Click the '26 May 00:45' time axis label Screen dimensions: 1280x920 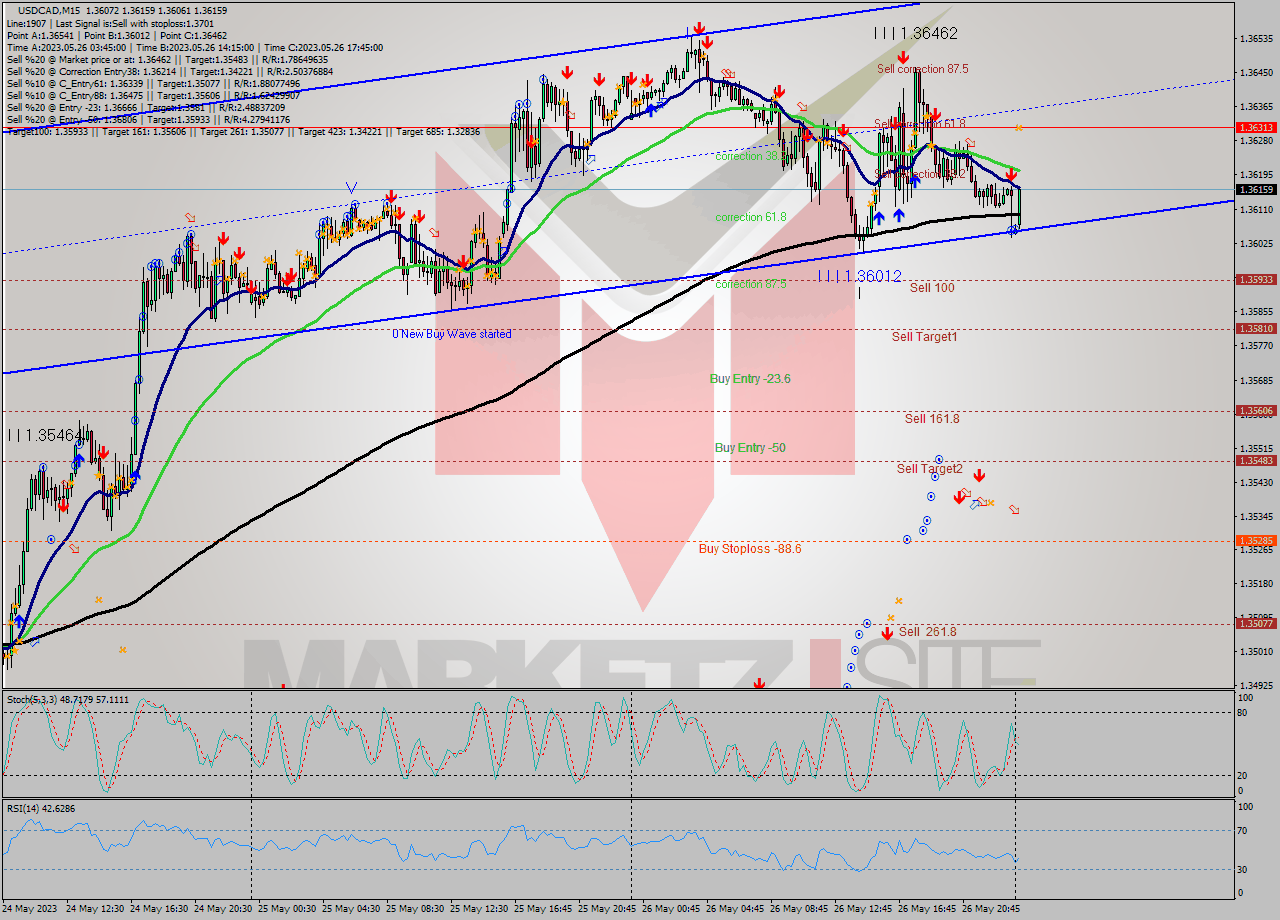click(671, 909)
